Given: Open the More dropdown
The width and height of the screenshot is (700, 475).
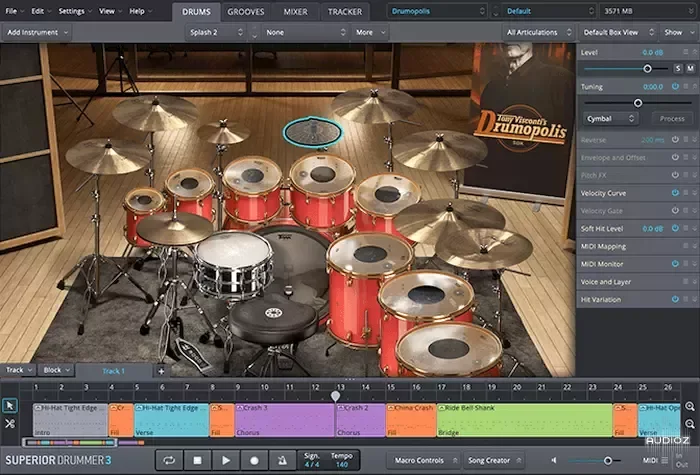Looking at the screenshot, I should 370,32.
